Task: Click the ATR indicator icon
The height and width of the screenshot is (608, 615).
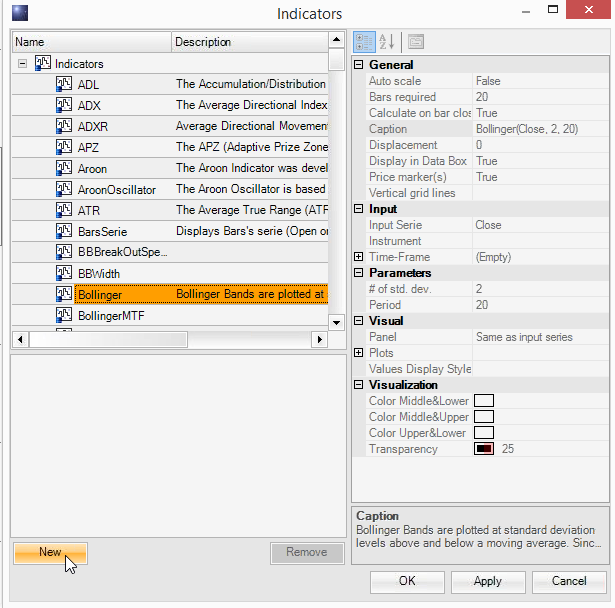Action: 64,210
